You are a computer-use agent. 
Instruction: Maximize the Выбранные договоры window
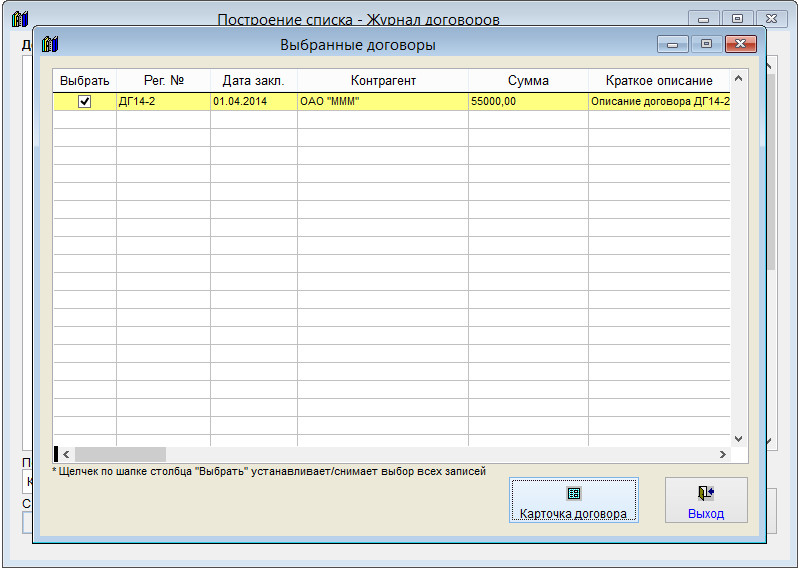pyautogui.click(x=706, y=44)
